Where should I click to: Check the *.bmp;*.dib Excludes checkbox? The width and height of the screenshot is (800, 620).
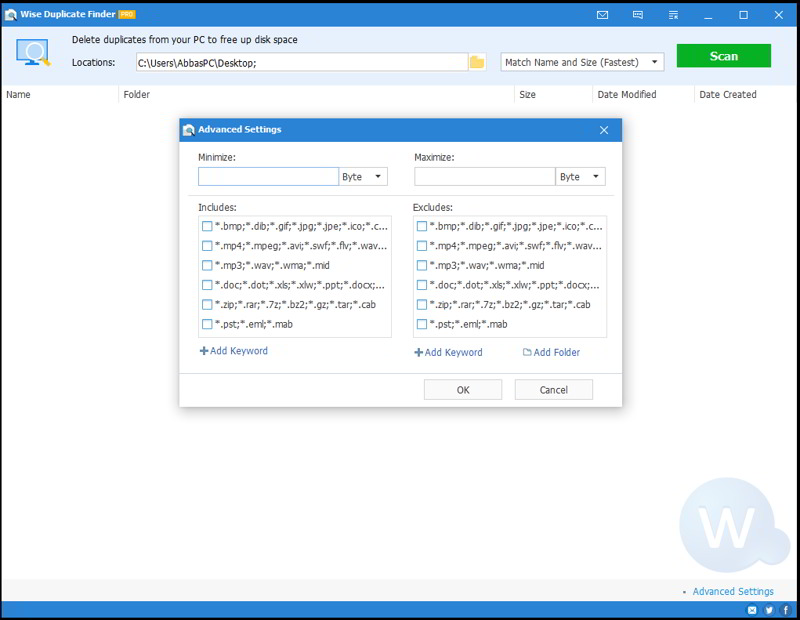[421, 226]
